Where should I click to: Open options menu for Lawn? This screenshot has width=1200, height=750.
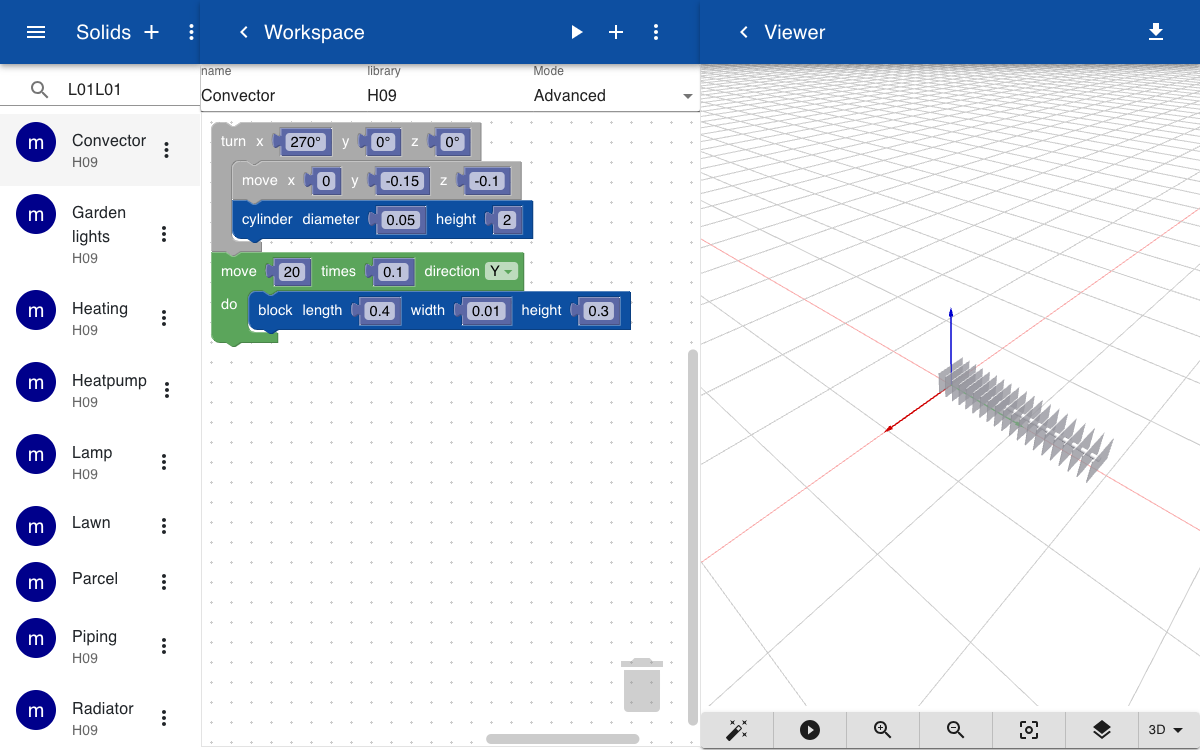(164, 526)
